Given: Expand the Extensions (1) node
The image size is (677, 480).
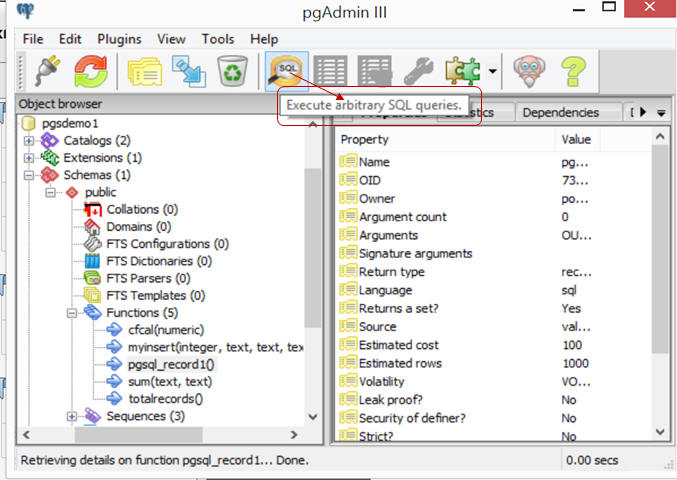Looking at the screenshot, I should pos(28,158).
